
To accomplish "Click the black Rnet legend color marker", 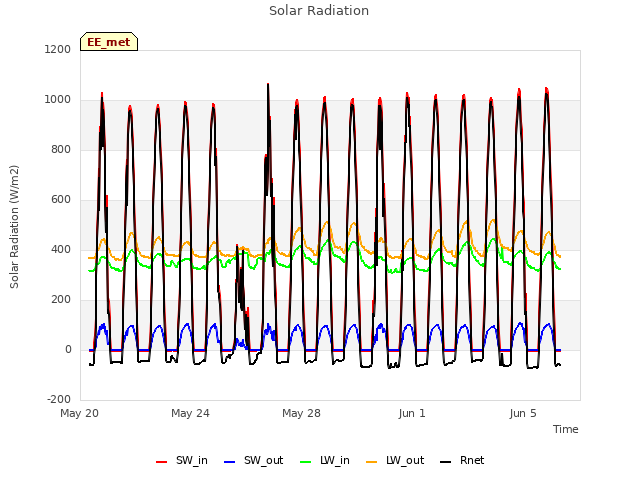I will pos(446,462).
